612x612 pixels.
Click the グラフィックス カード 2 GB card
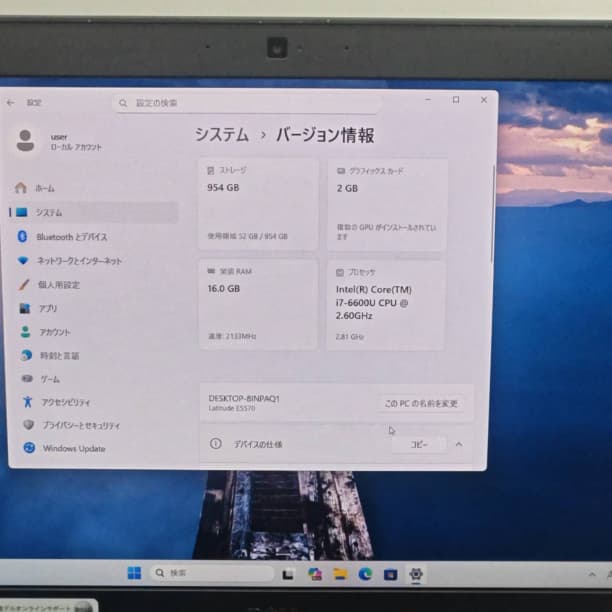point(387,205)
